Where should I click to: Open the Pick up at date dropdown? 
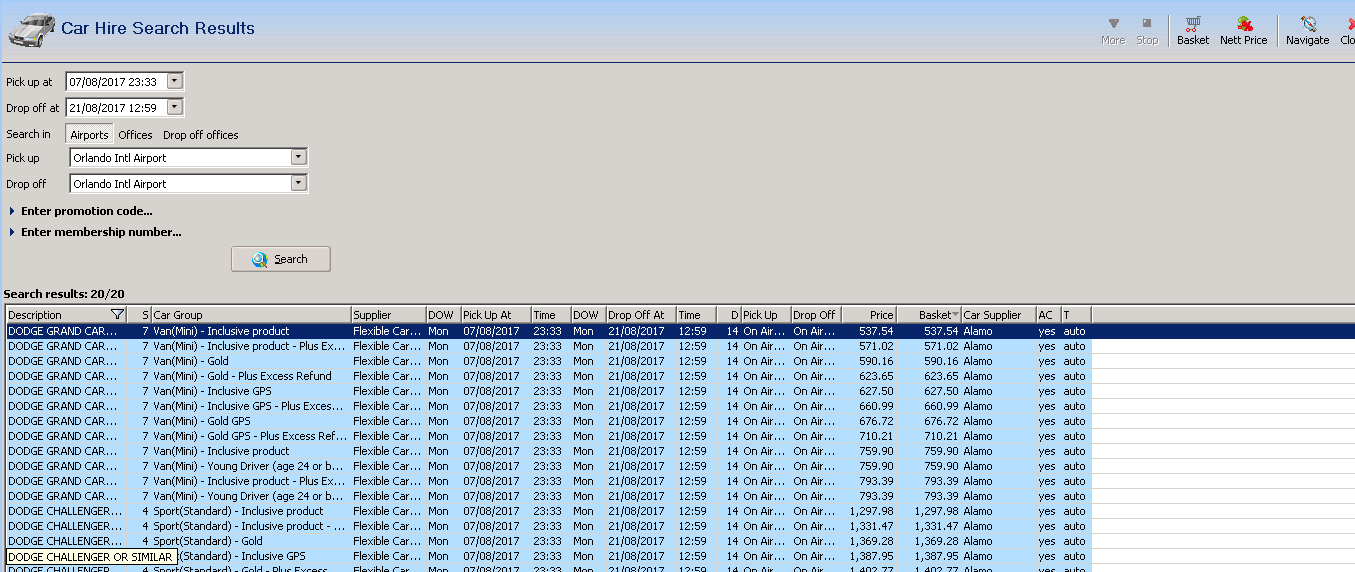pos(175,82)
